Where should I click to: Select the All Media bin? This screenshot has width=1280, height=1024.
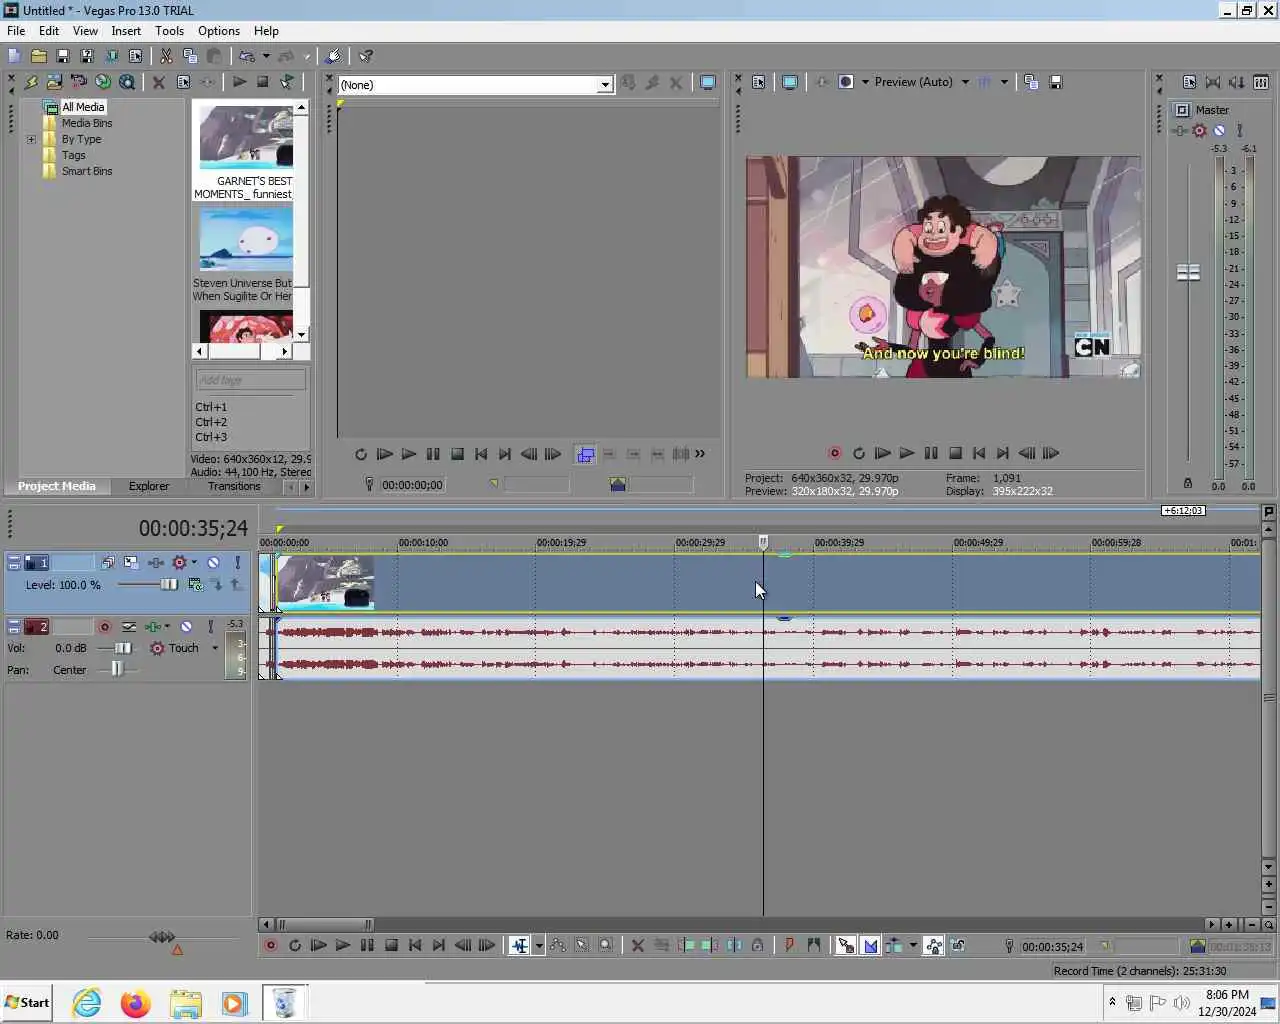click(83, 107)
